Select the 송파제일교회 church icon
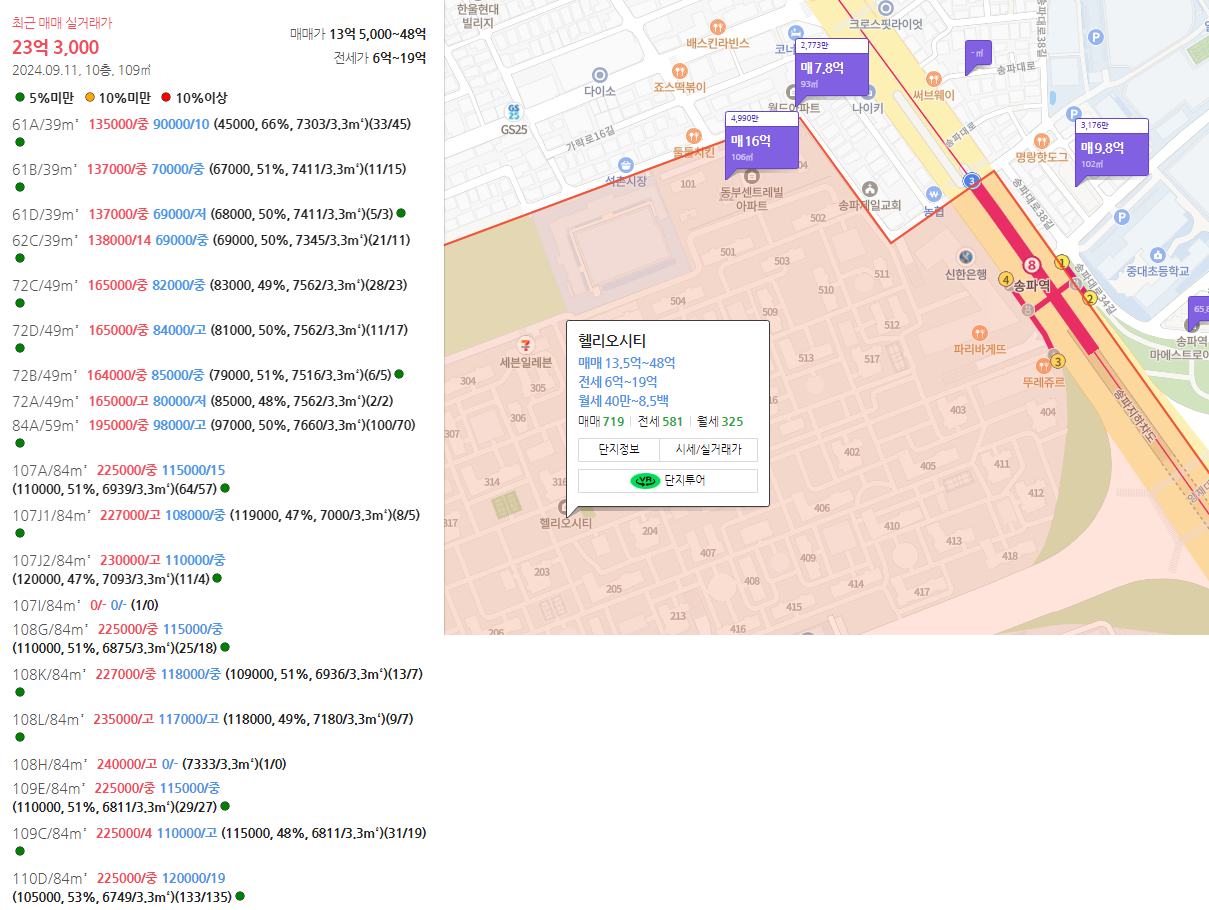1209x910 pixels. [870, 188]
